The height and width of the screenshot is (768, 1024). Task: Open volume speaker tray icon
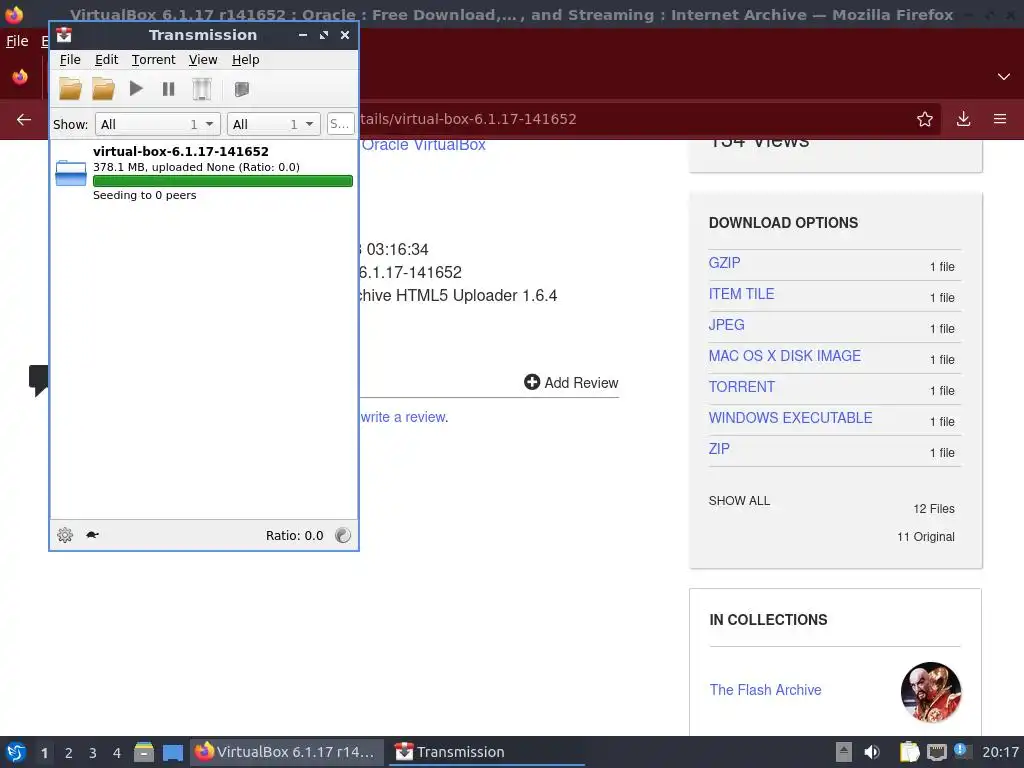tap(872, 752)
